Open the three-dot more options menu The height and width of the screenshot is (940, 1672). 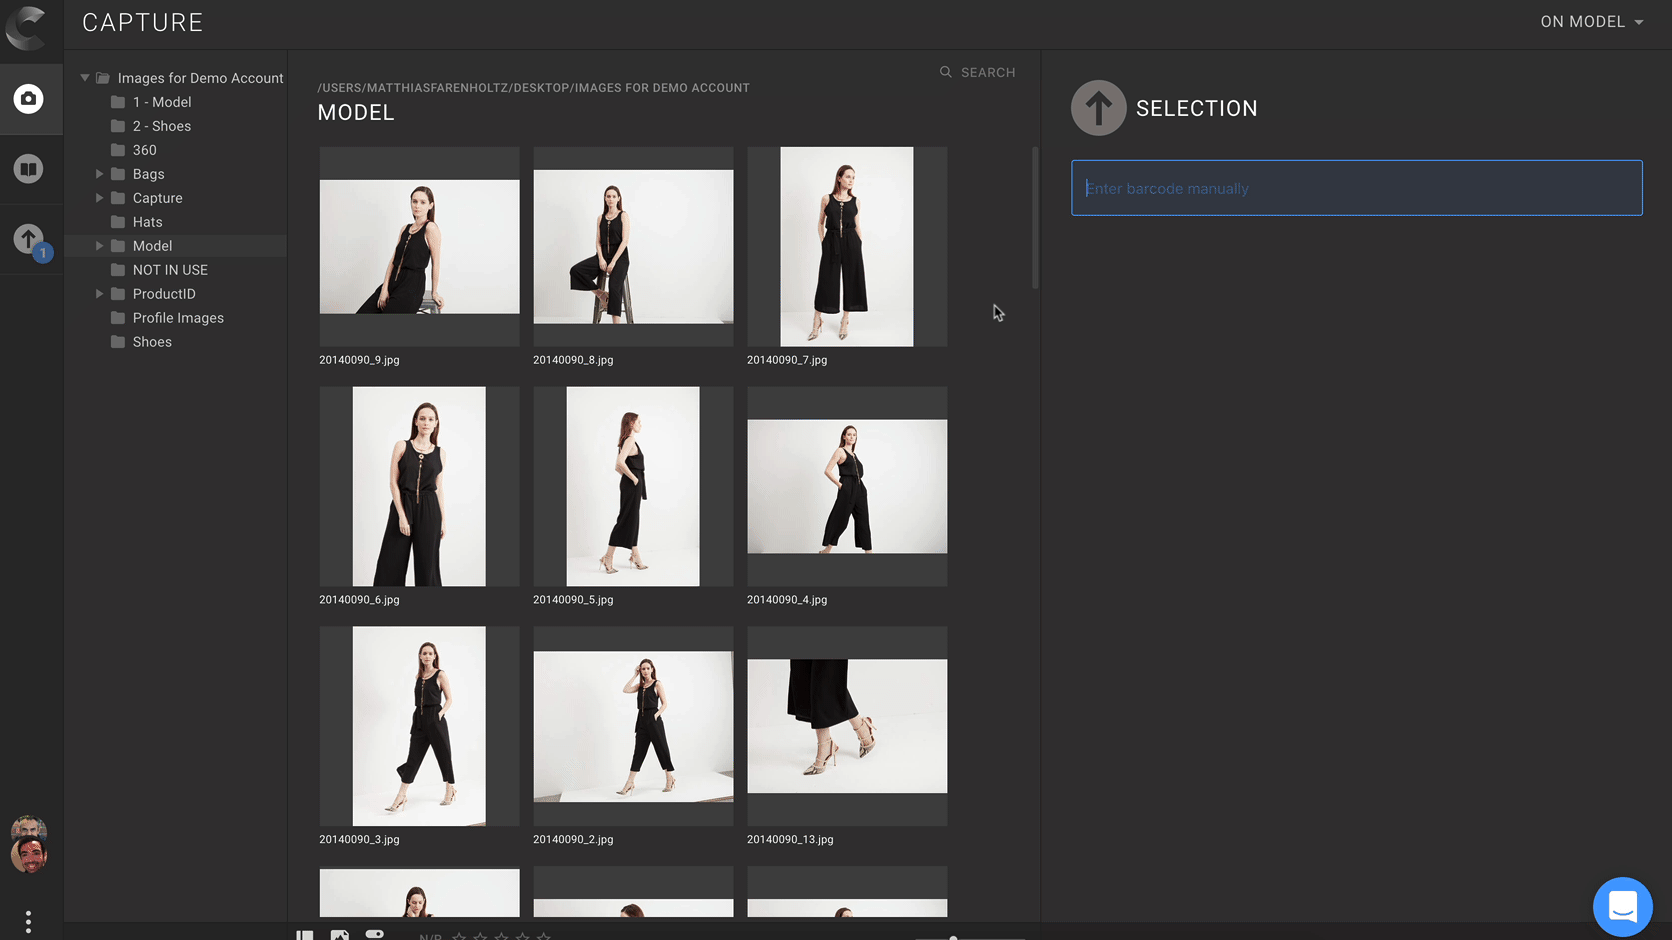(28, 921)
